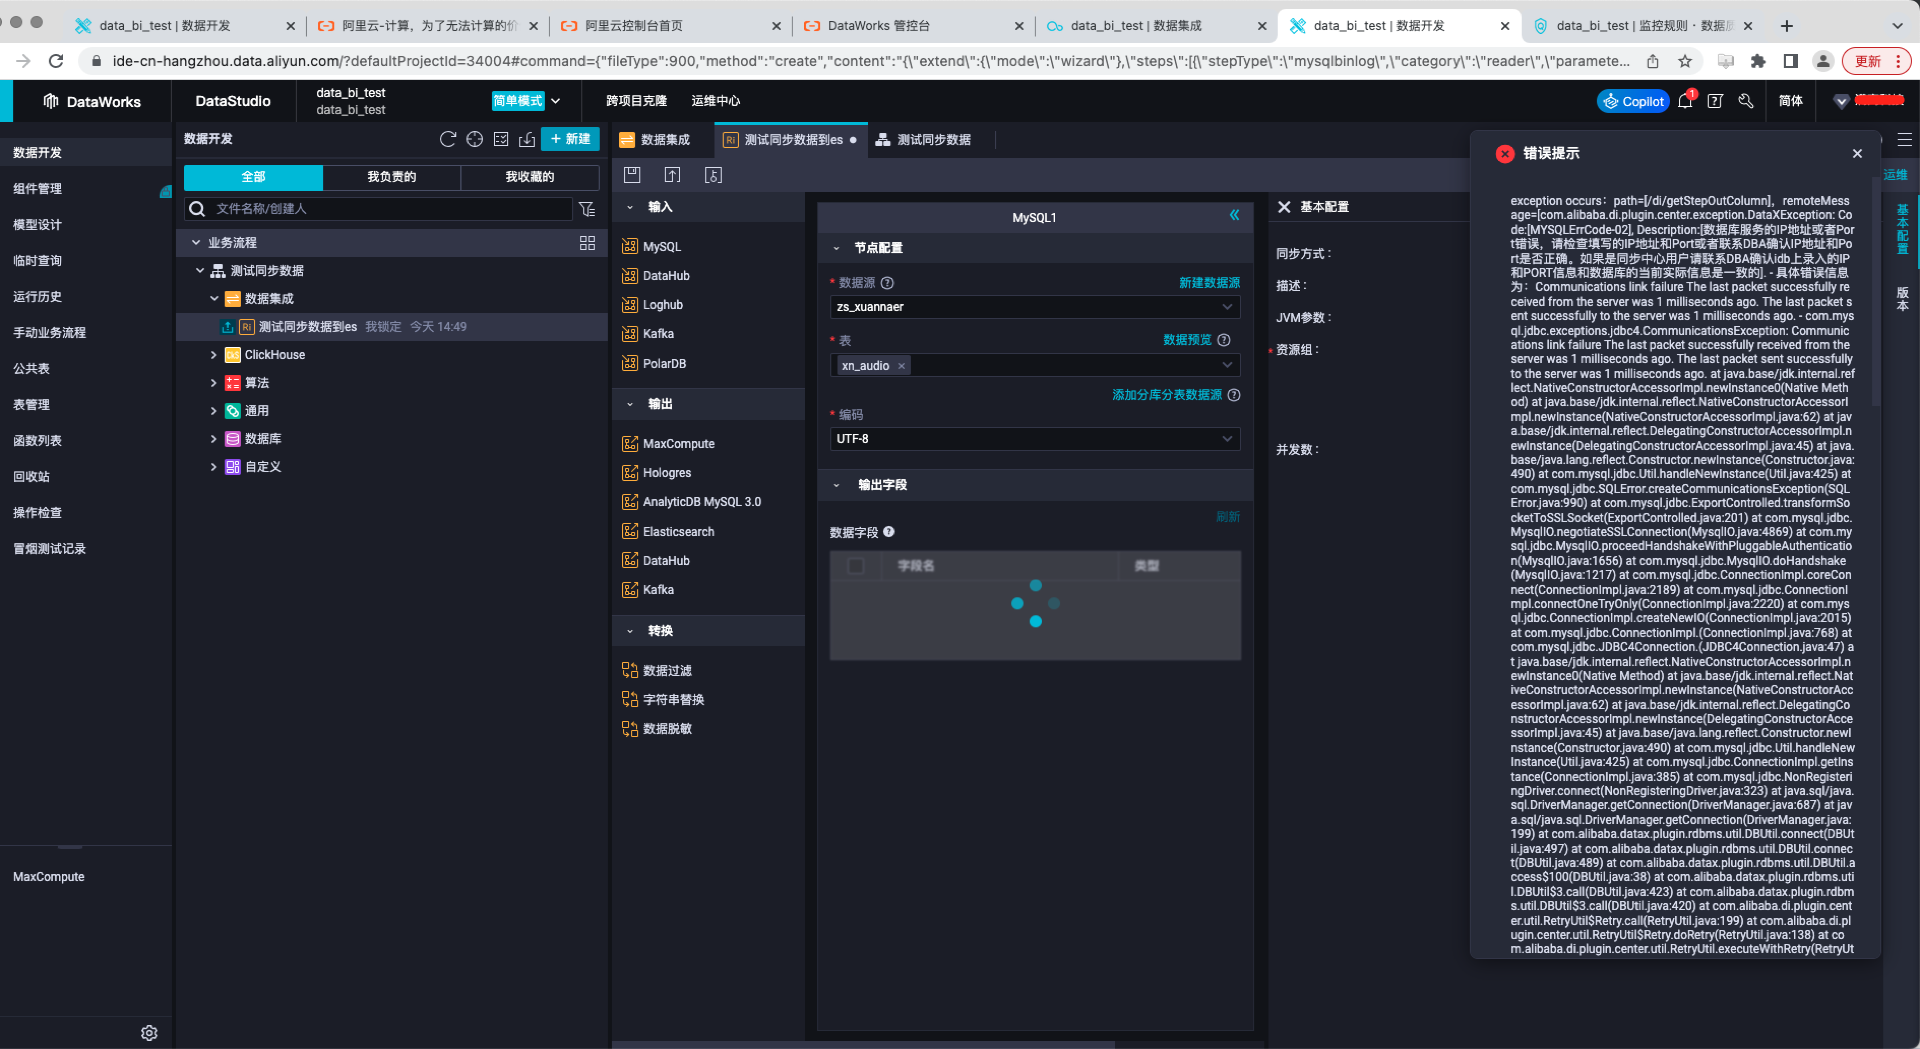Open Copilot assistant
This screenshot has width=1920, height=1049.
pos(1633,101)
